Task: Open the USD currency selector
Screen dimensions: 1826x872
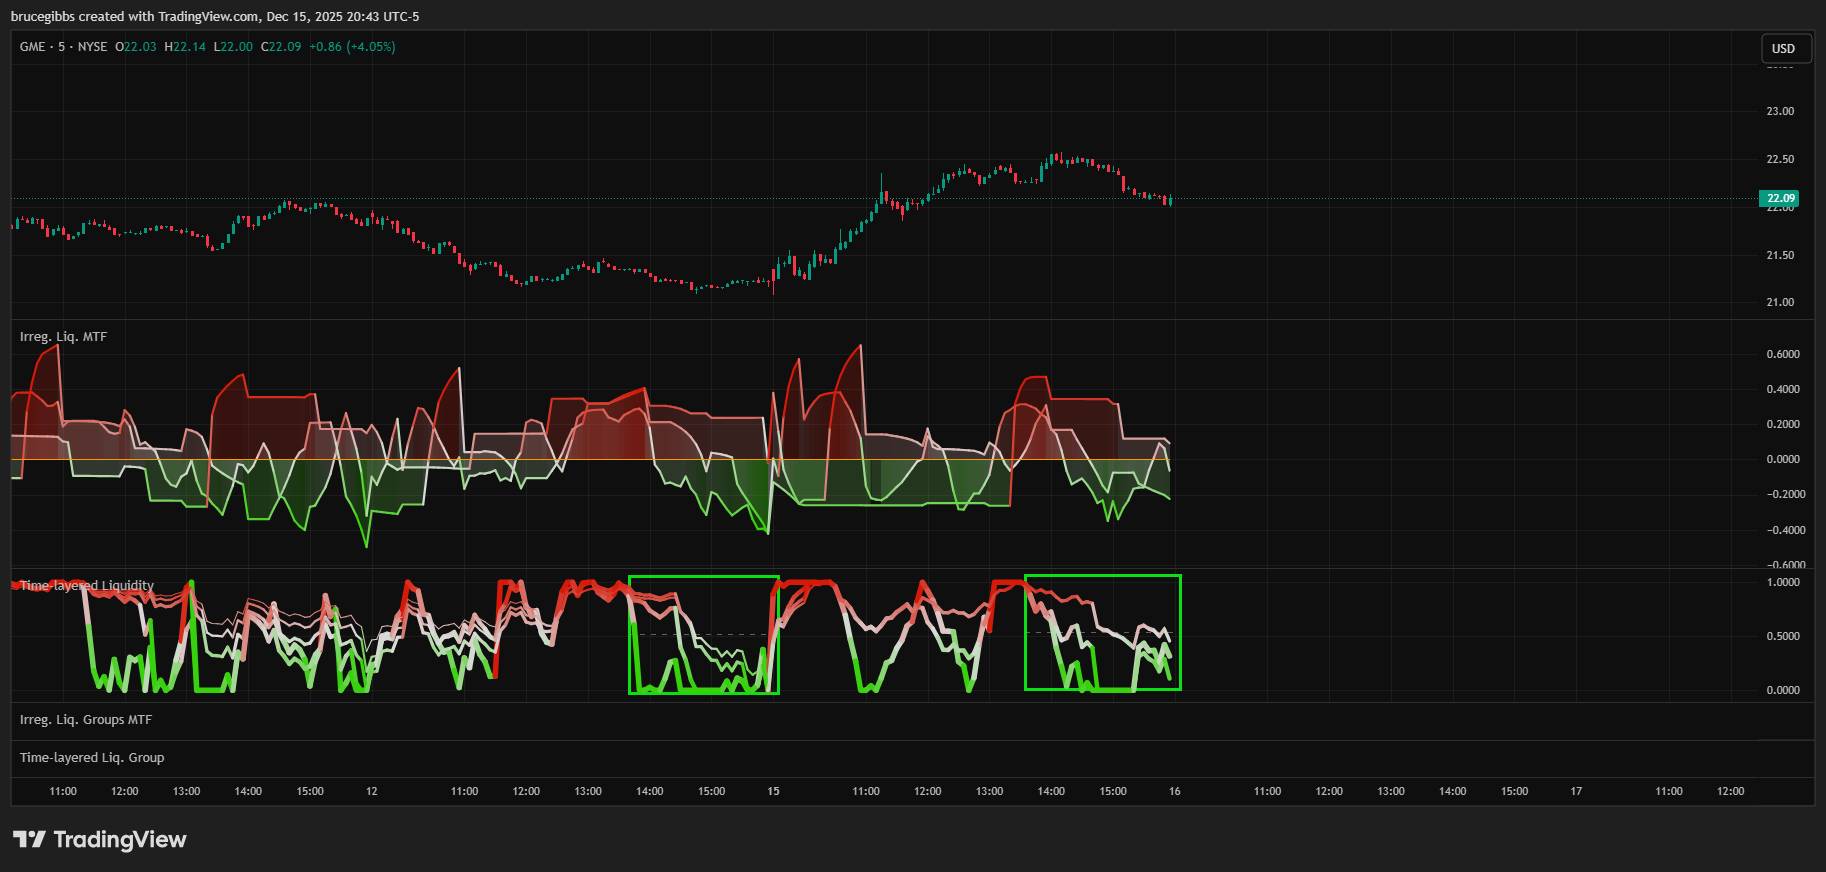Action: 1783,48
